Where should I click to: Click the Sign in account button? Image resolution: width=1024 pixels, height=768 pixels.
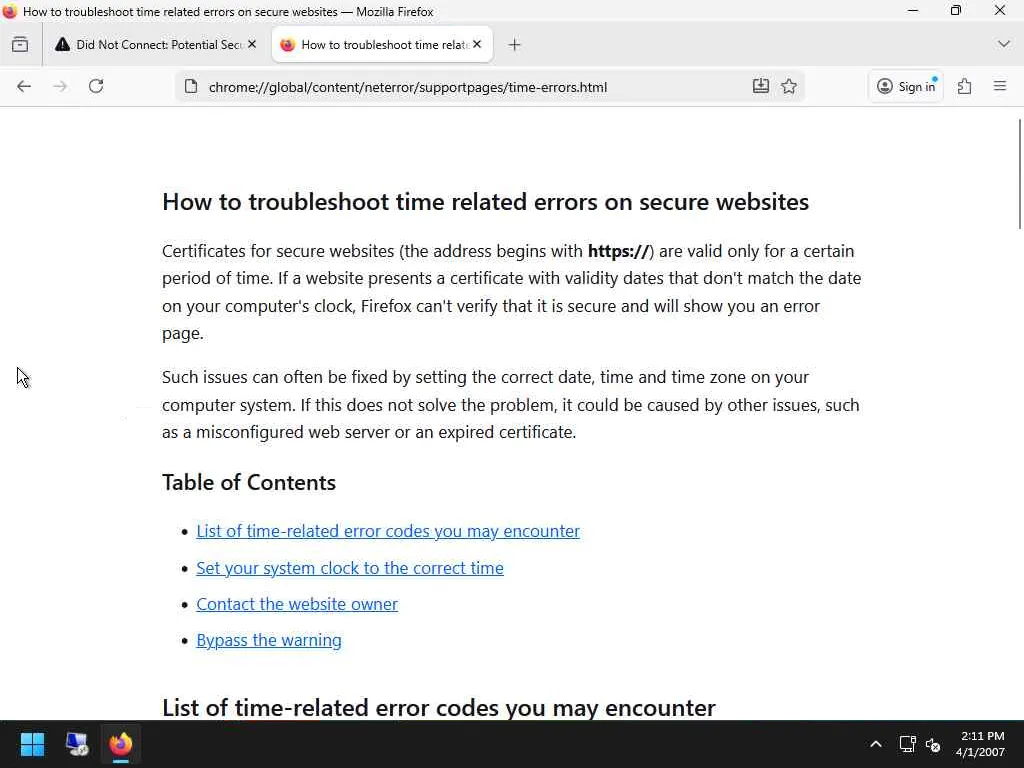(906, 86)
